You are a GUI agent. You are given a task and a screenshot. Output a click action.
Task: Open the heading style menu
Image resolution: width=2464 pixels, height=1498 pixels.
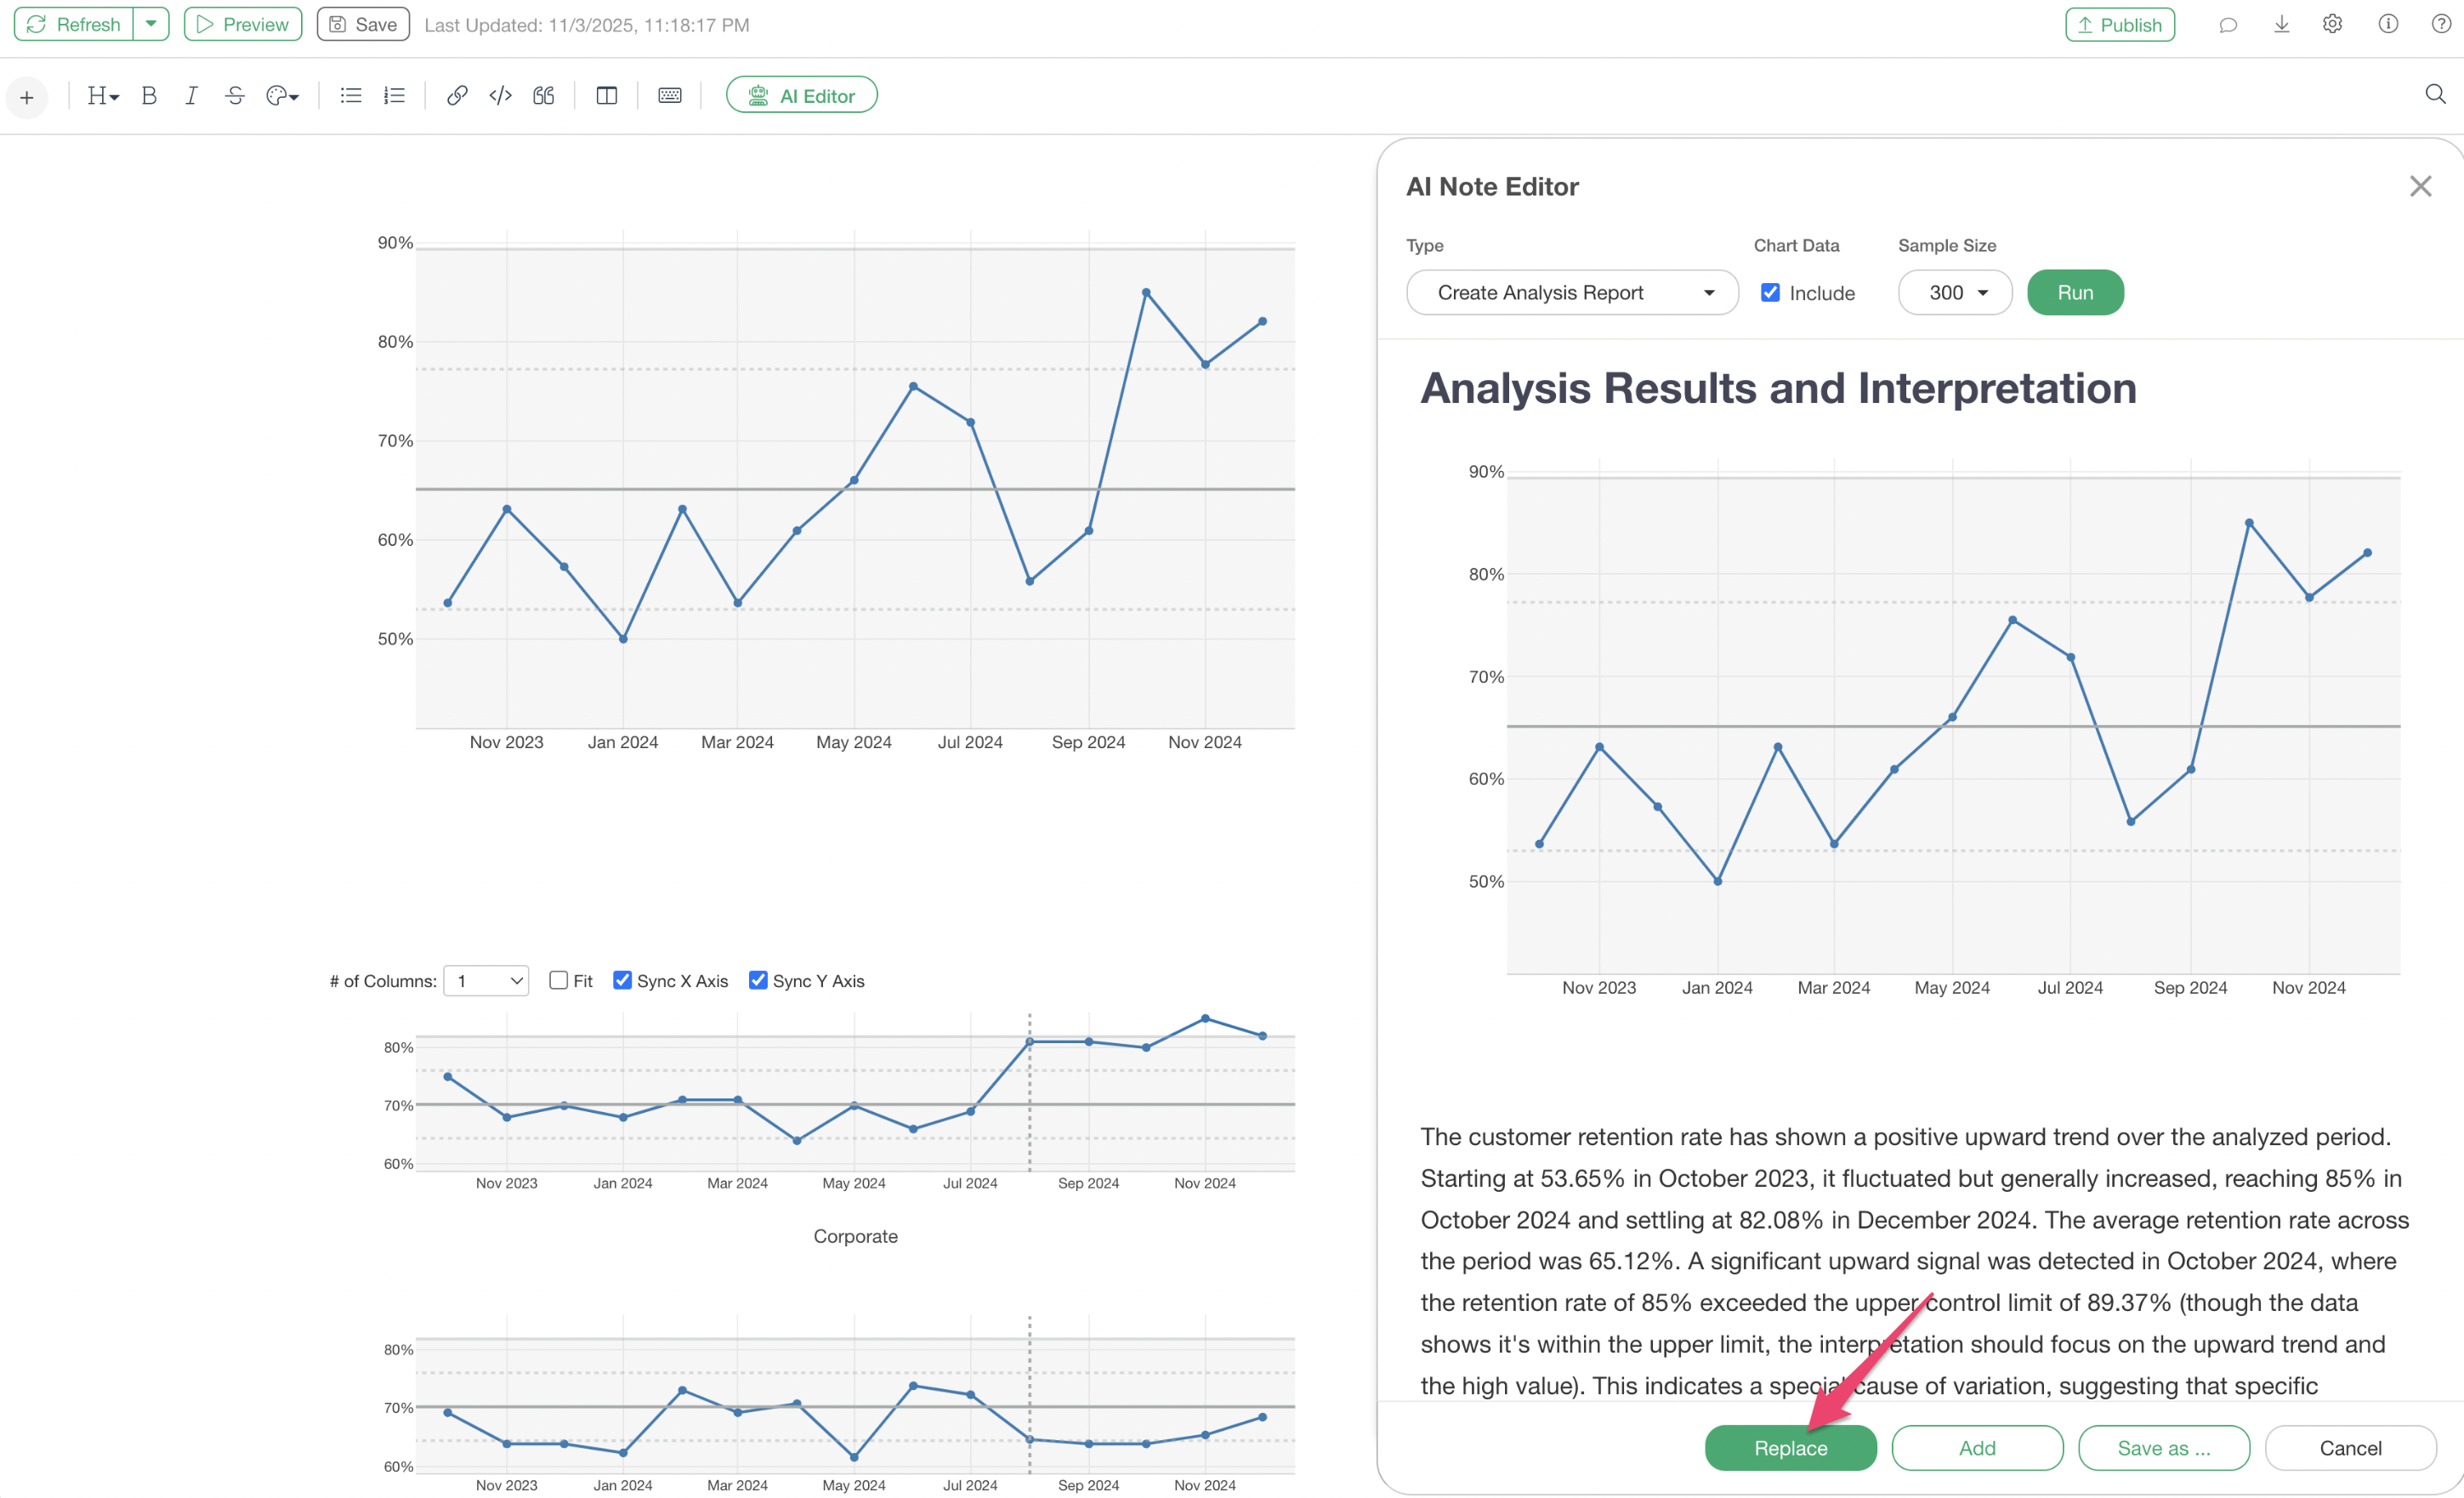[x=102, y=96]
